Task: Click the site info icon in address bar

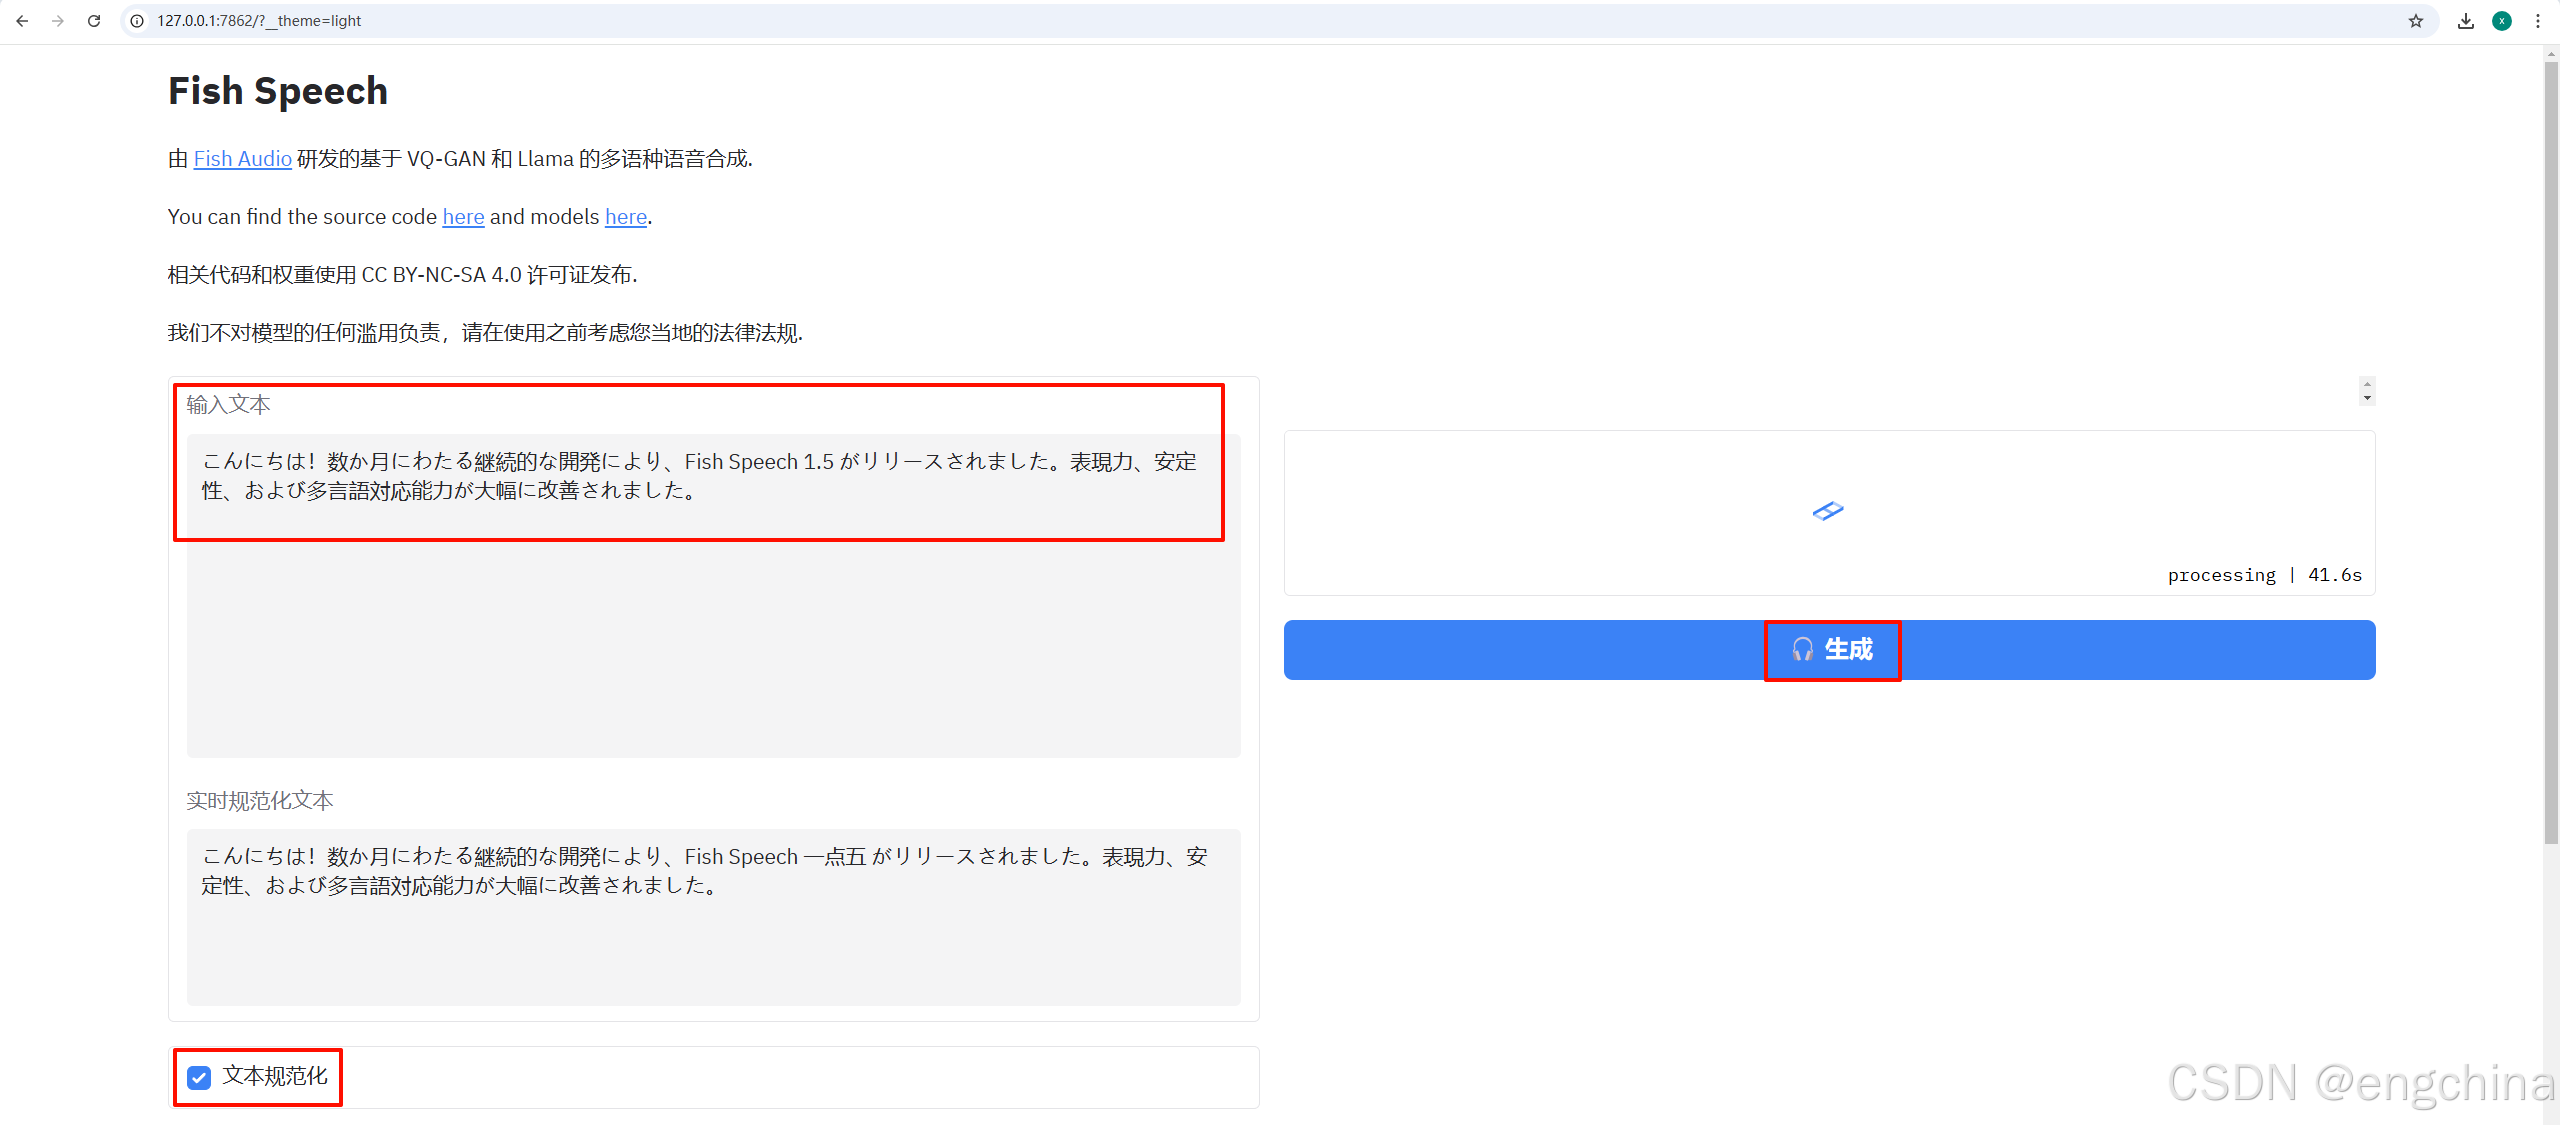Action: (x=137, y=21)
